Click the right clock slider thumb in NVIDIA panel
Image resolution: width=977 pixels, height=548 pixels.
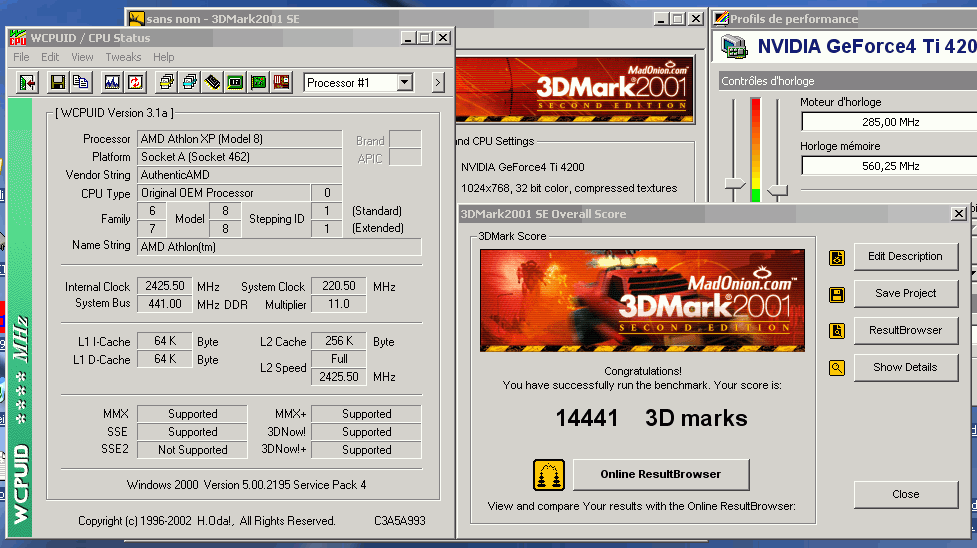(x=778, y=190)
